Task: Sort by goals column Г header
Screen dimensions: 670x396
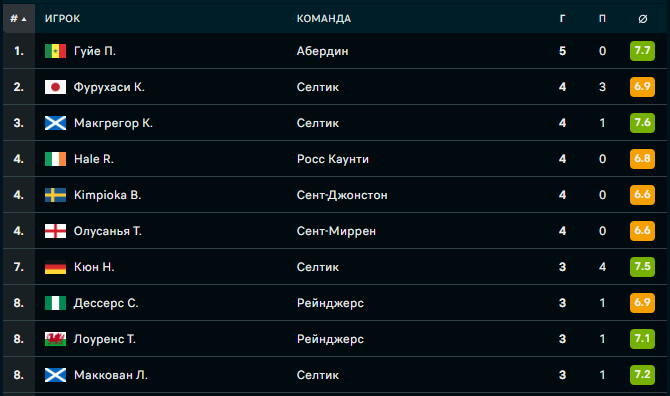Action: pos(562,18)
